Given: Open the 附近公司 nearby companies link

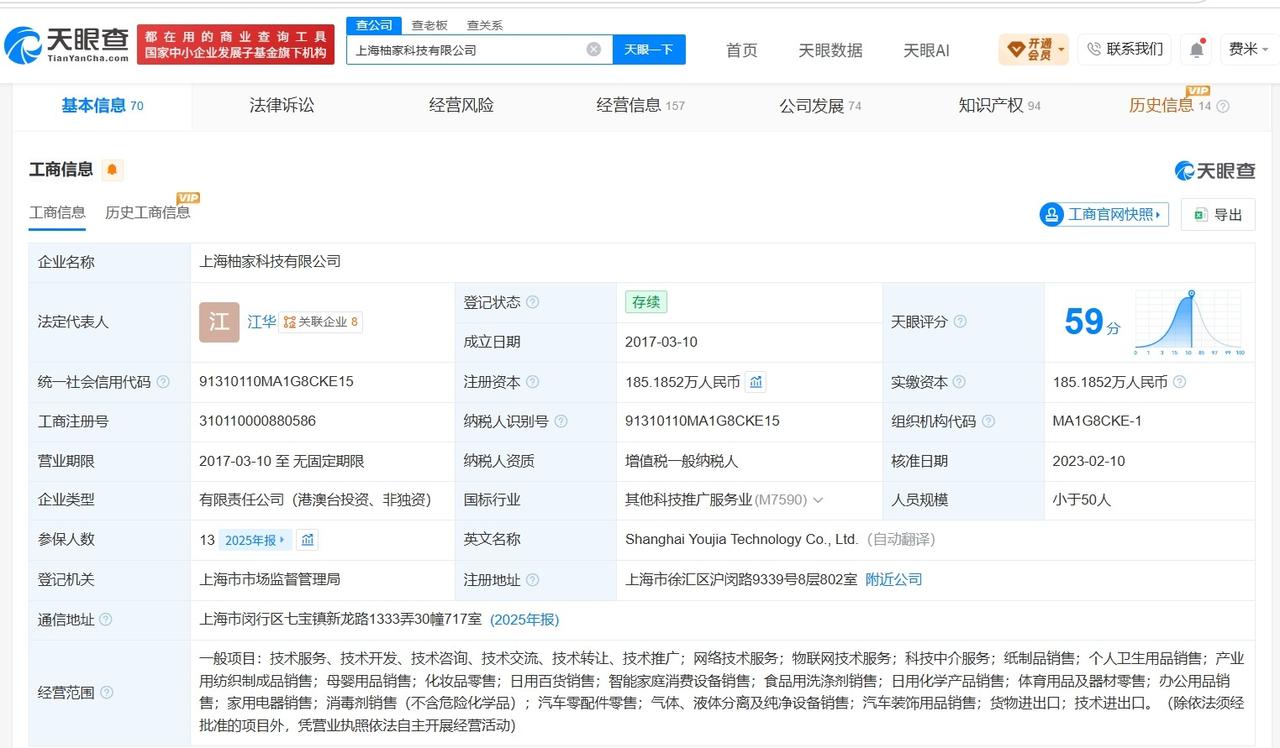Looking at the screenshot, I should [x=894, y=580].
